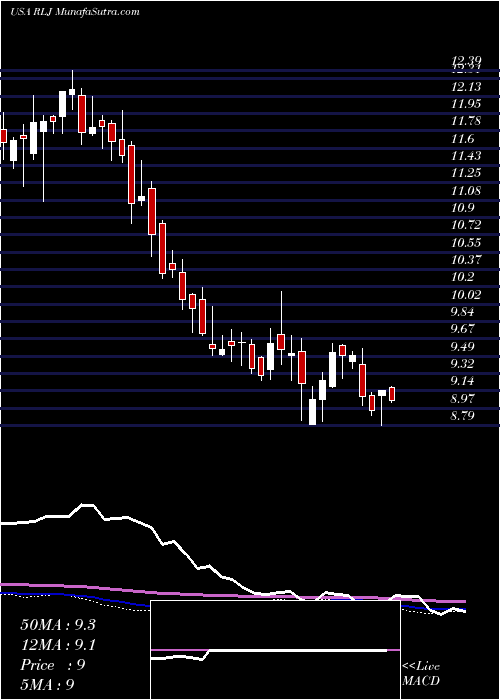Click the last red candlestick on the chart
This screenshot has width=500, height=700.
[392, 394]
